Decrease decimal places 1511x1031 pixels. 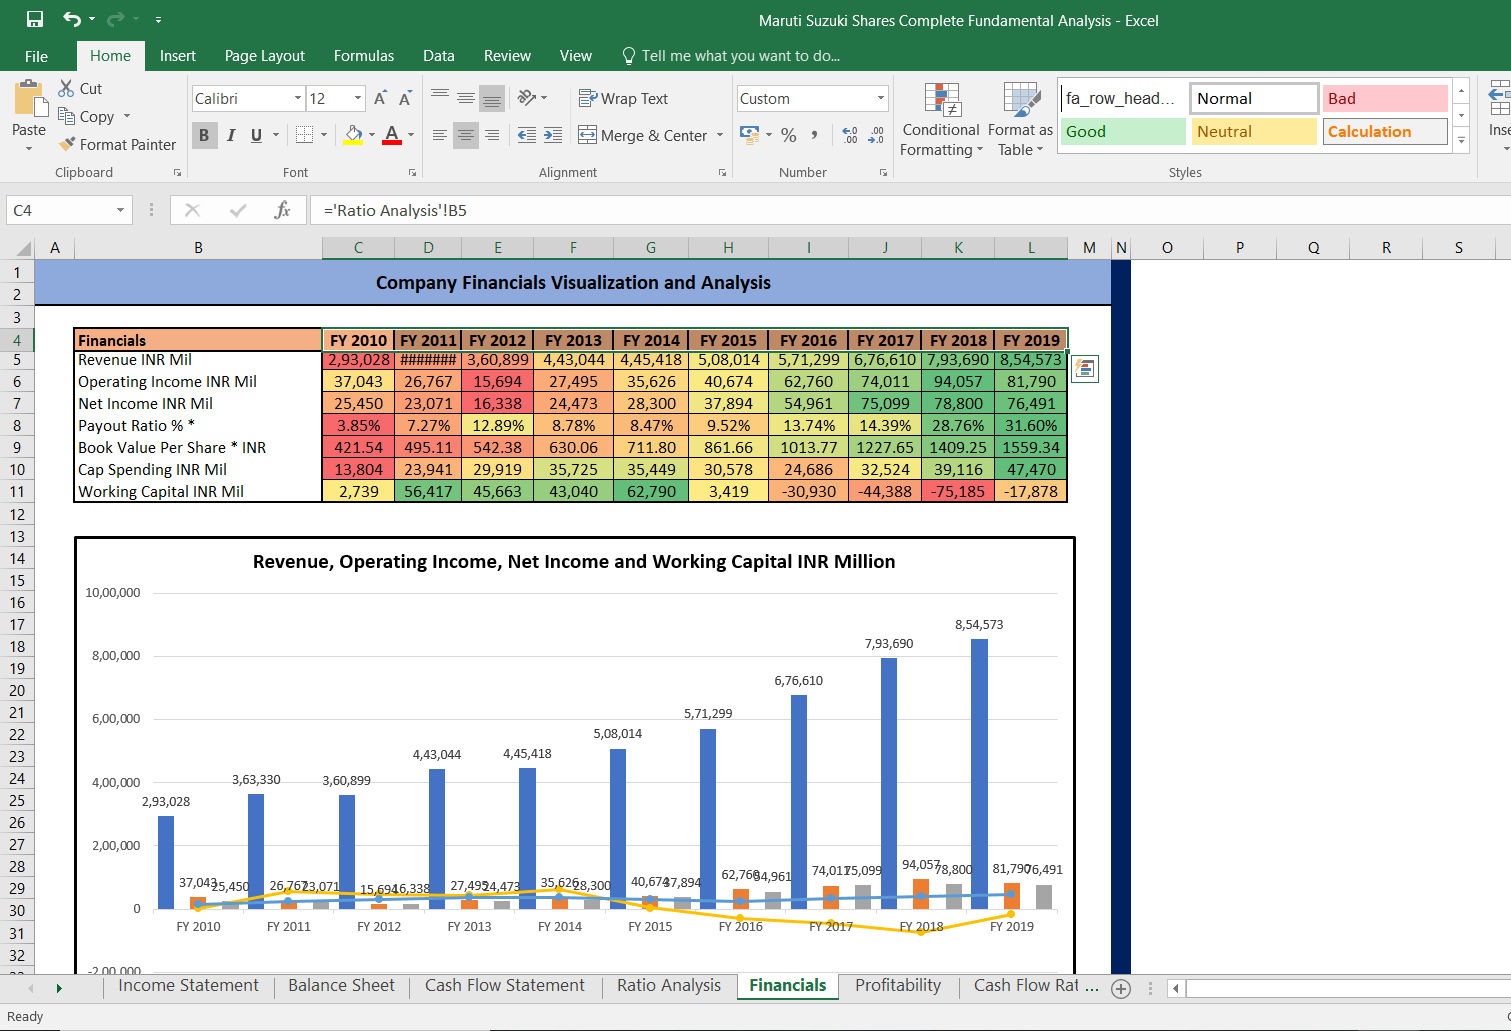coord(877,135)
